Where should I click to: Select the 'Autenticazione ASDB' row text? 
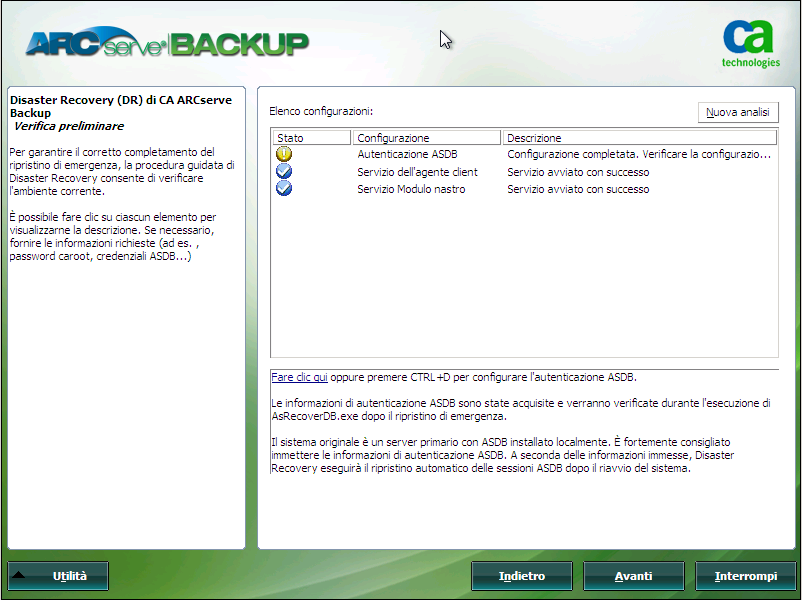click(x=407, y=154)
